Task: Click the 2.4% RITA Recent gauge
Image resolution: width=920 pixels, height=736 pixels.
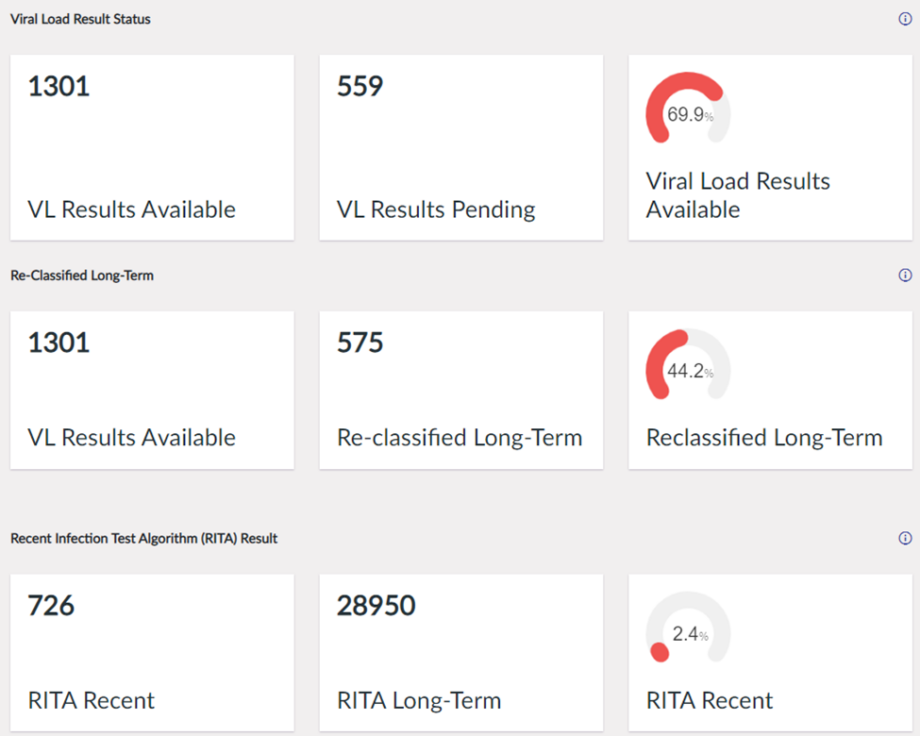Action: pyautogui.click(x=688, y=632)
